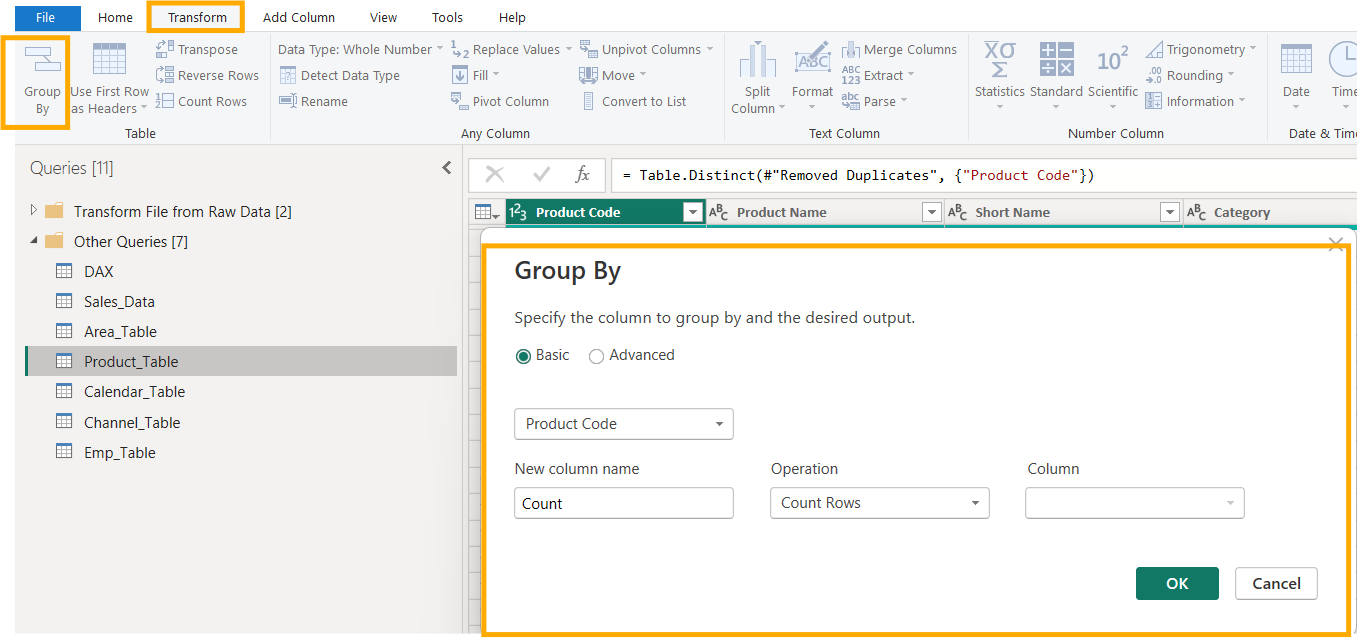Screen dimensions: 1357x638
Task: Transpose the table
Action: [197, 49]
